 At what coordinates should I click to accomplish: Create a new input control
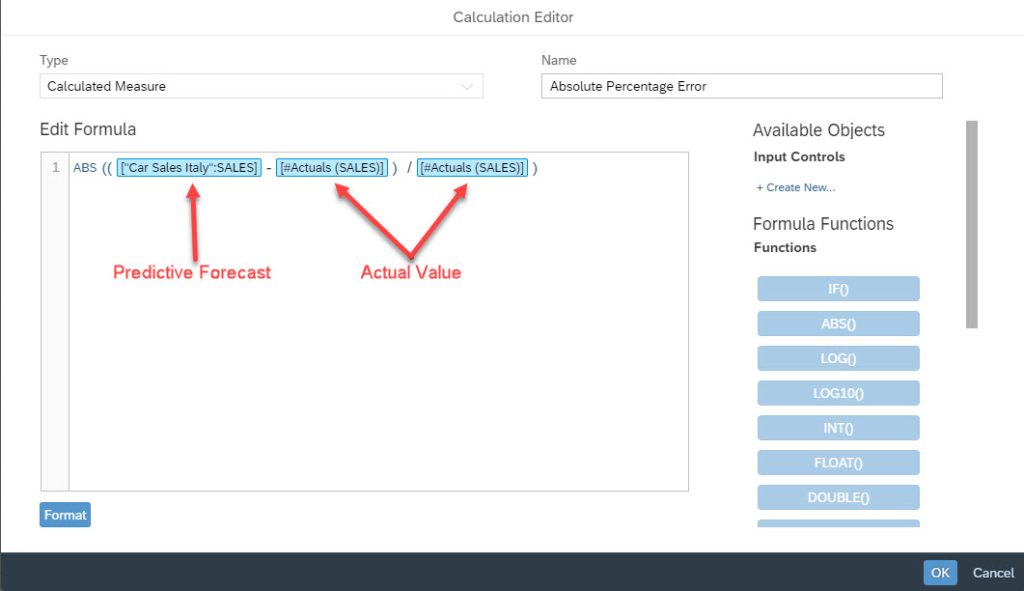pyautogui.click(x=795, y=187)
